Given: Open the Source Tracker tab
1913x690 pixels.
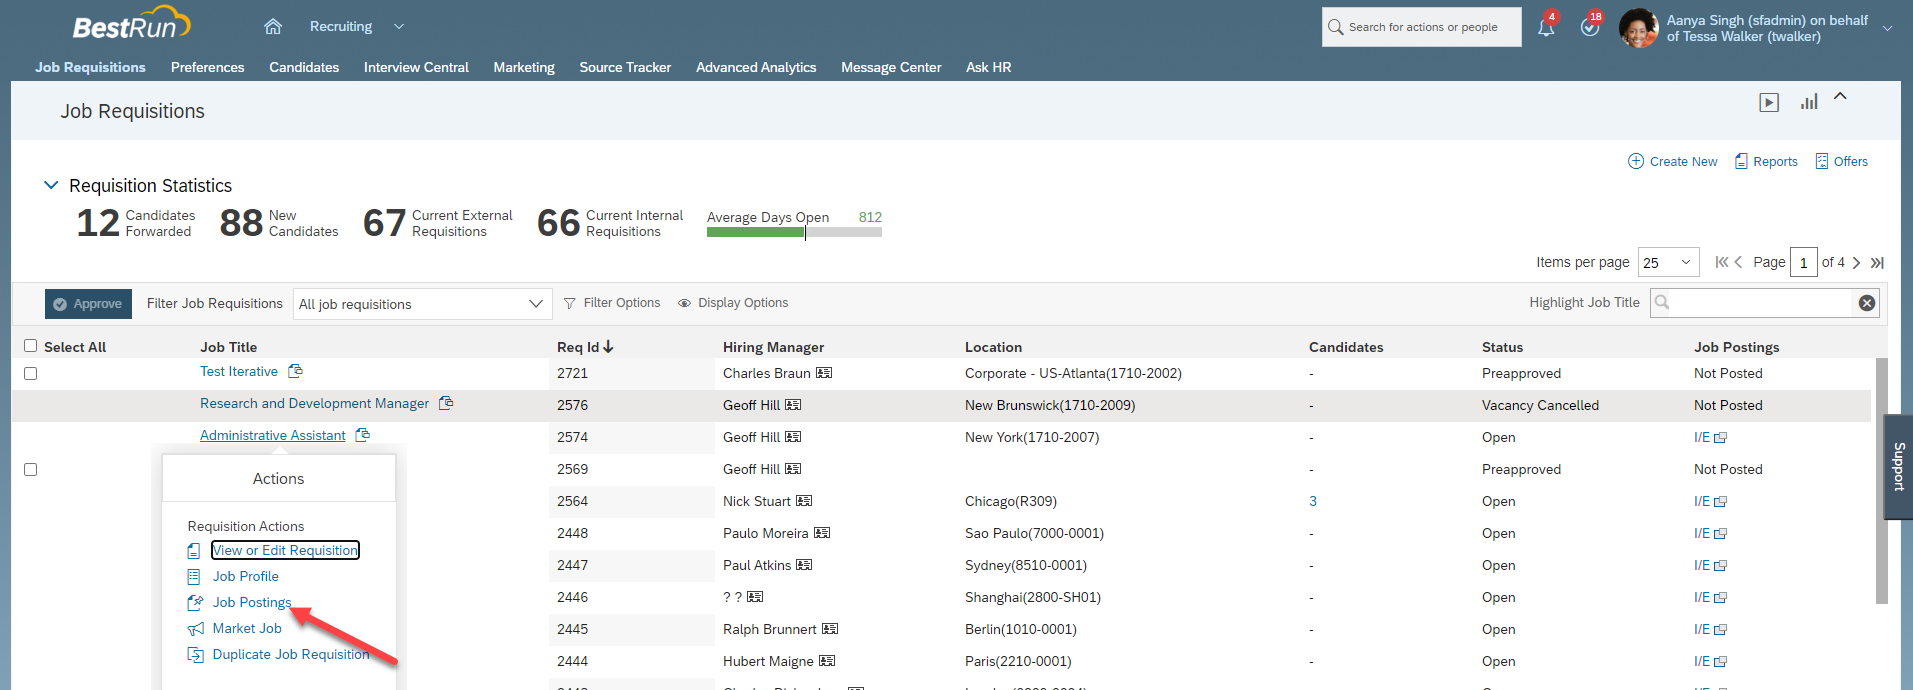Looking at the screenshot, I should click(x=625, y=67).
